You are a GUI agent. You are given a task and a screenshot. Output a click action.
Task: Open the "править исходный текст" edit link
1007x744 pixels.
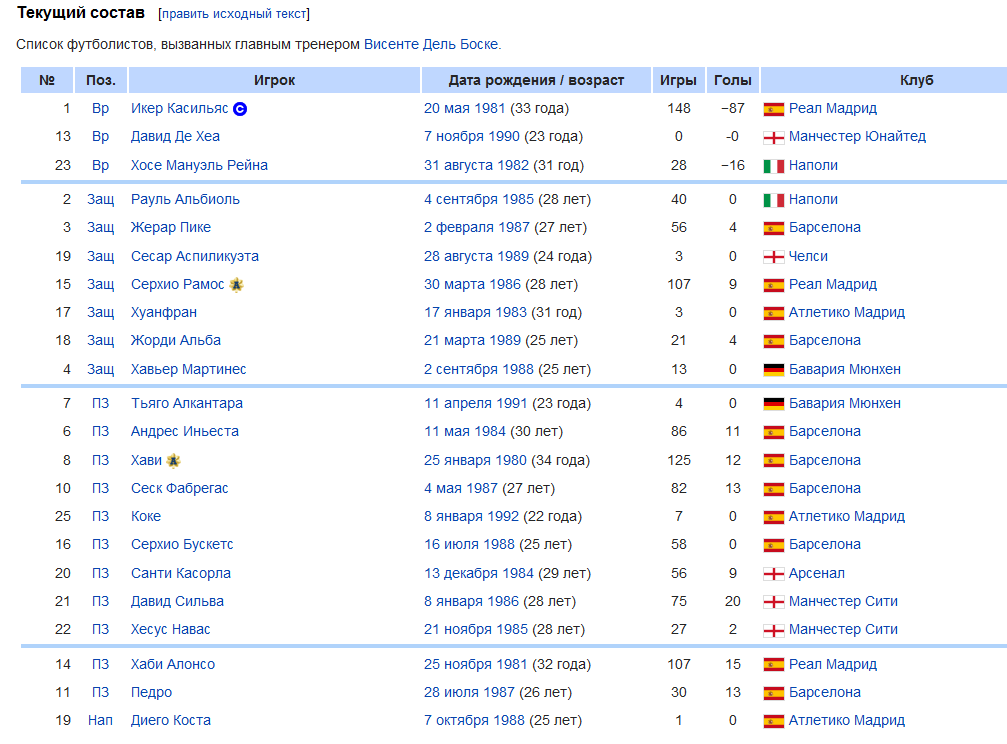235,14
